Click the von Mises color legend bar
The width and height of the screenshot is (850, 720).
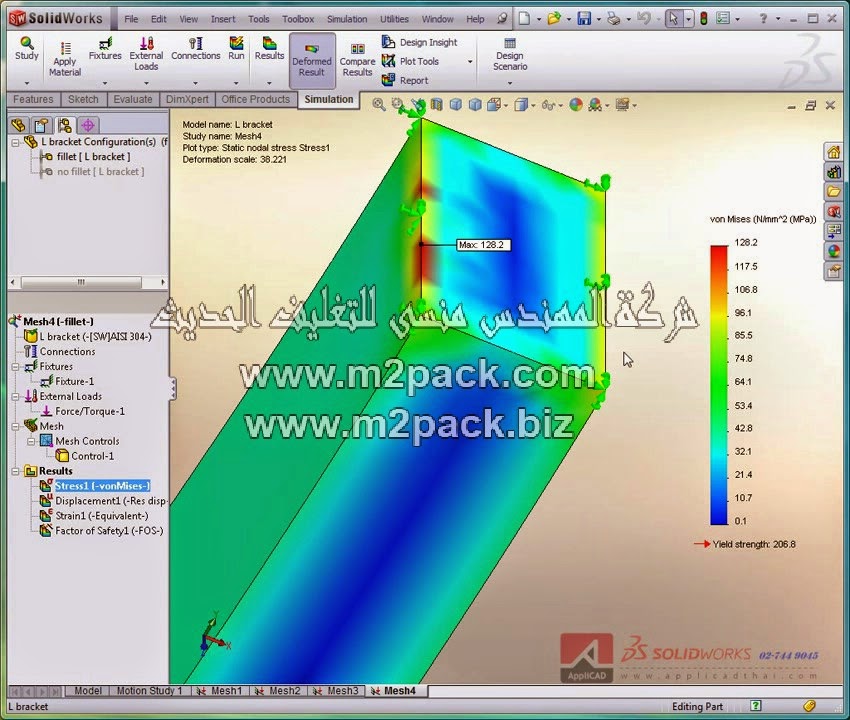click(719, 385)
